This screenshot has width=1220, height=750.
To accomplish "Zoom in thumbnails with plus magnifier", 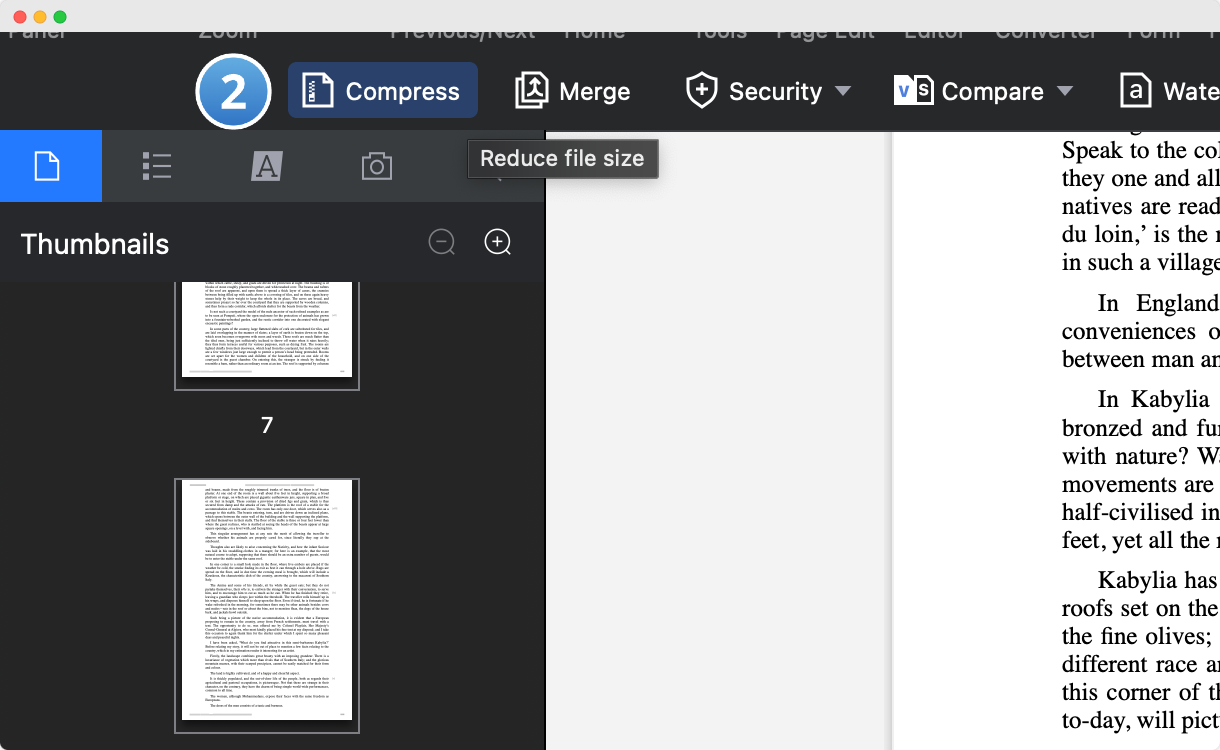I will tap(498, 242).
